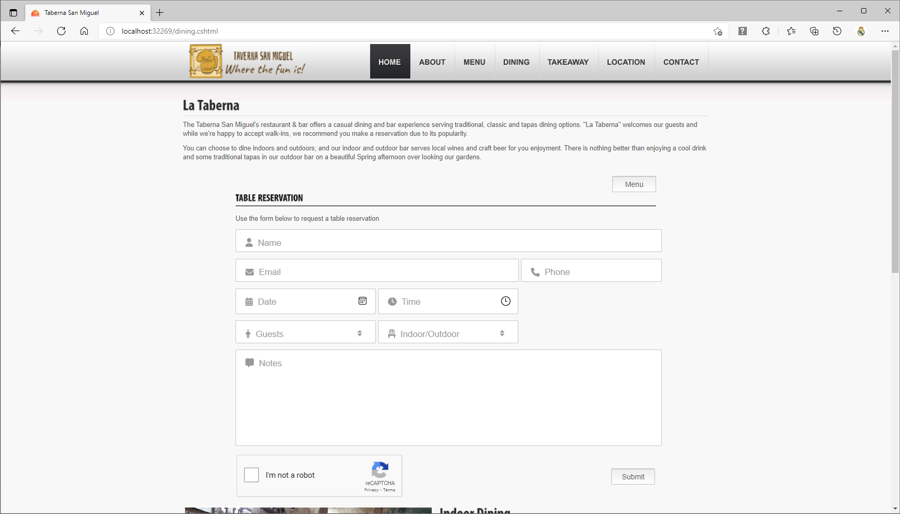Open the MENU navigation item
This screenshot has height=514, width=900.
[474, 61]
